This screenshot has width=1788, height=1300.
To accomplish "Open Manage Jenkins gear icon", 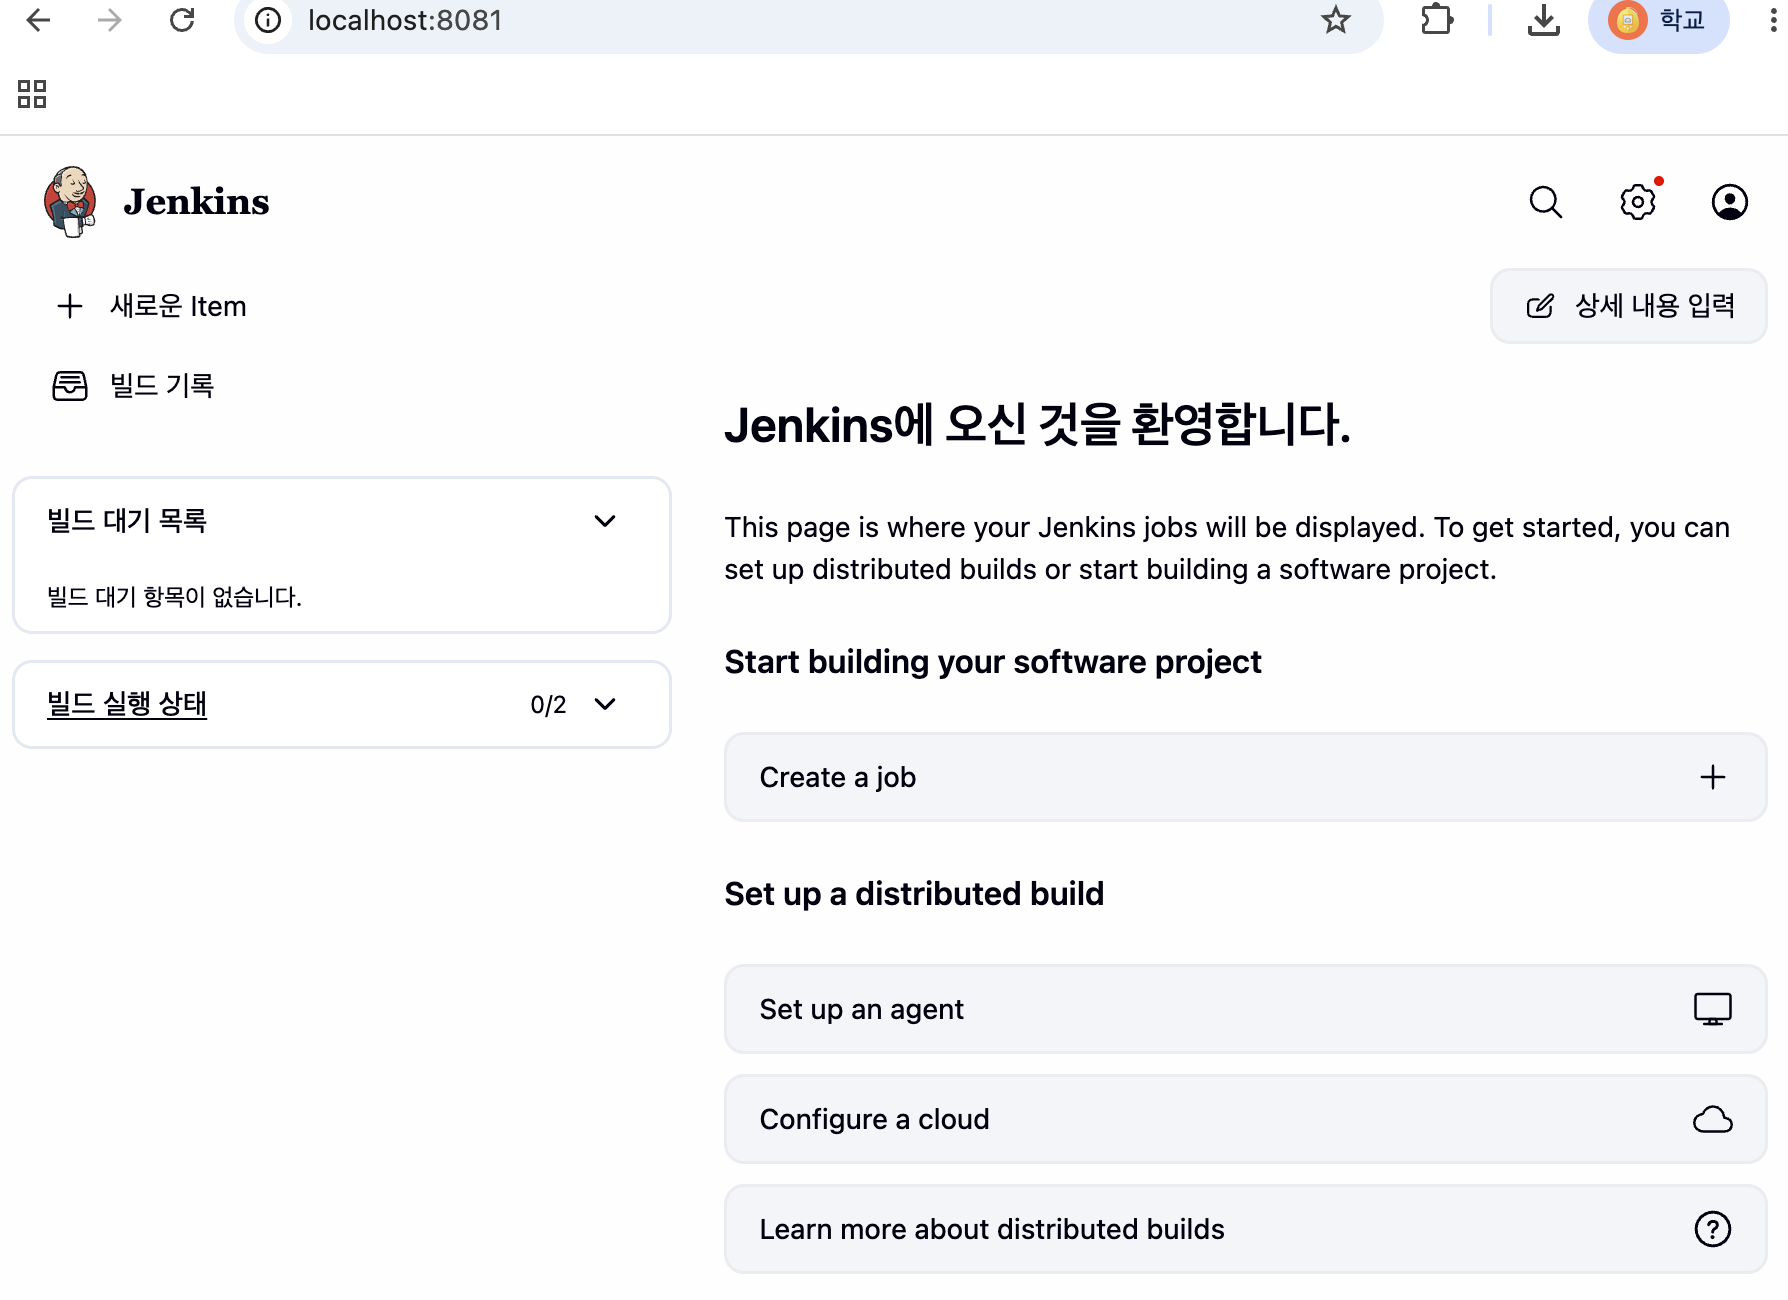I will point(1638,202).
